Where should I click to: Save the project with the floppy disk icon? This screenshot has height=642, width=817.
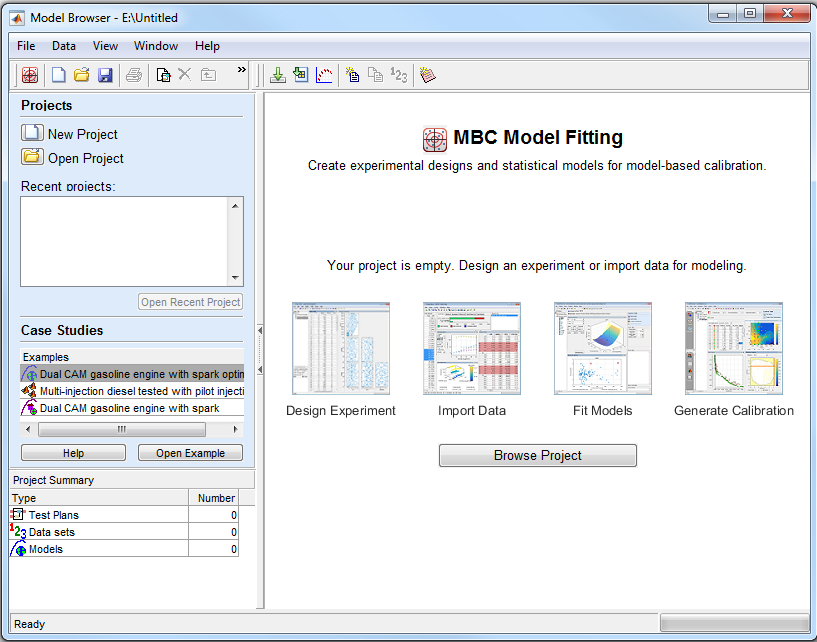click(105, 75)
